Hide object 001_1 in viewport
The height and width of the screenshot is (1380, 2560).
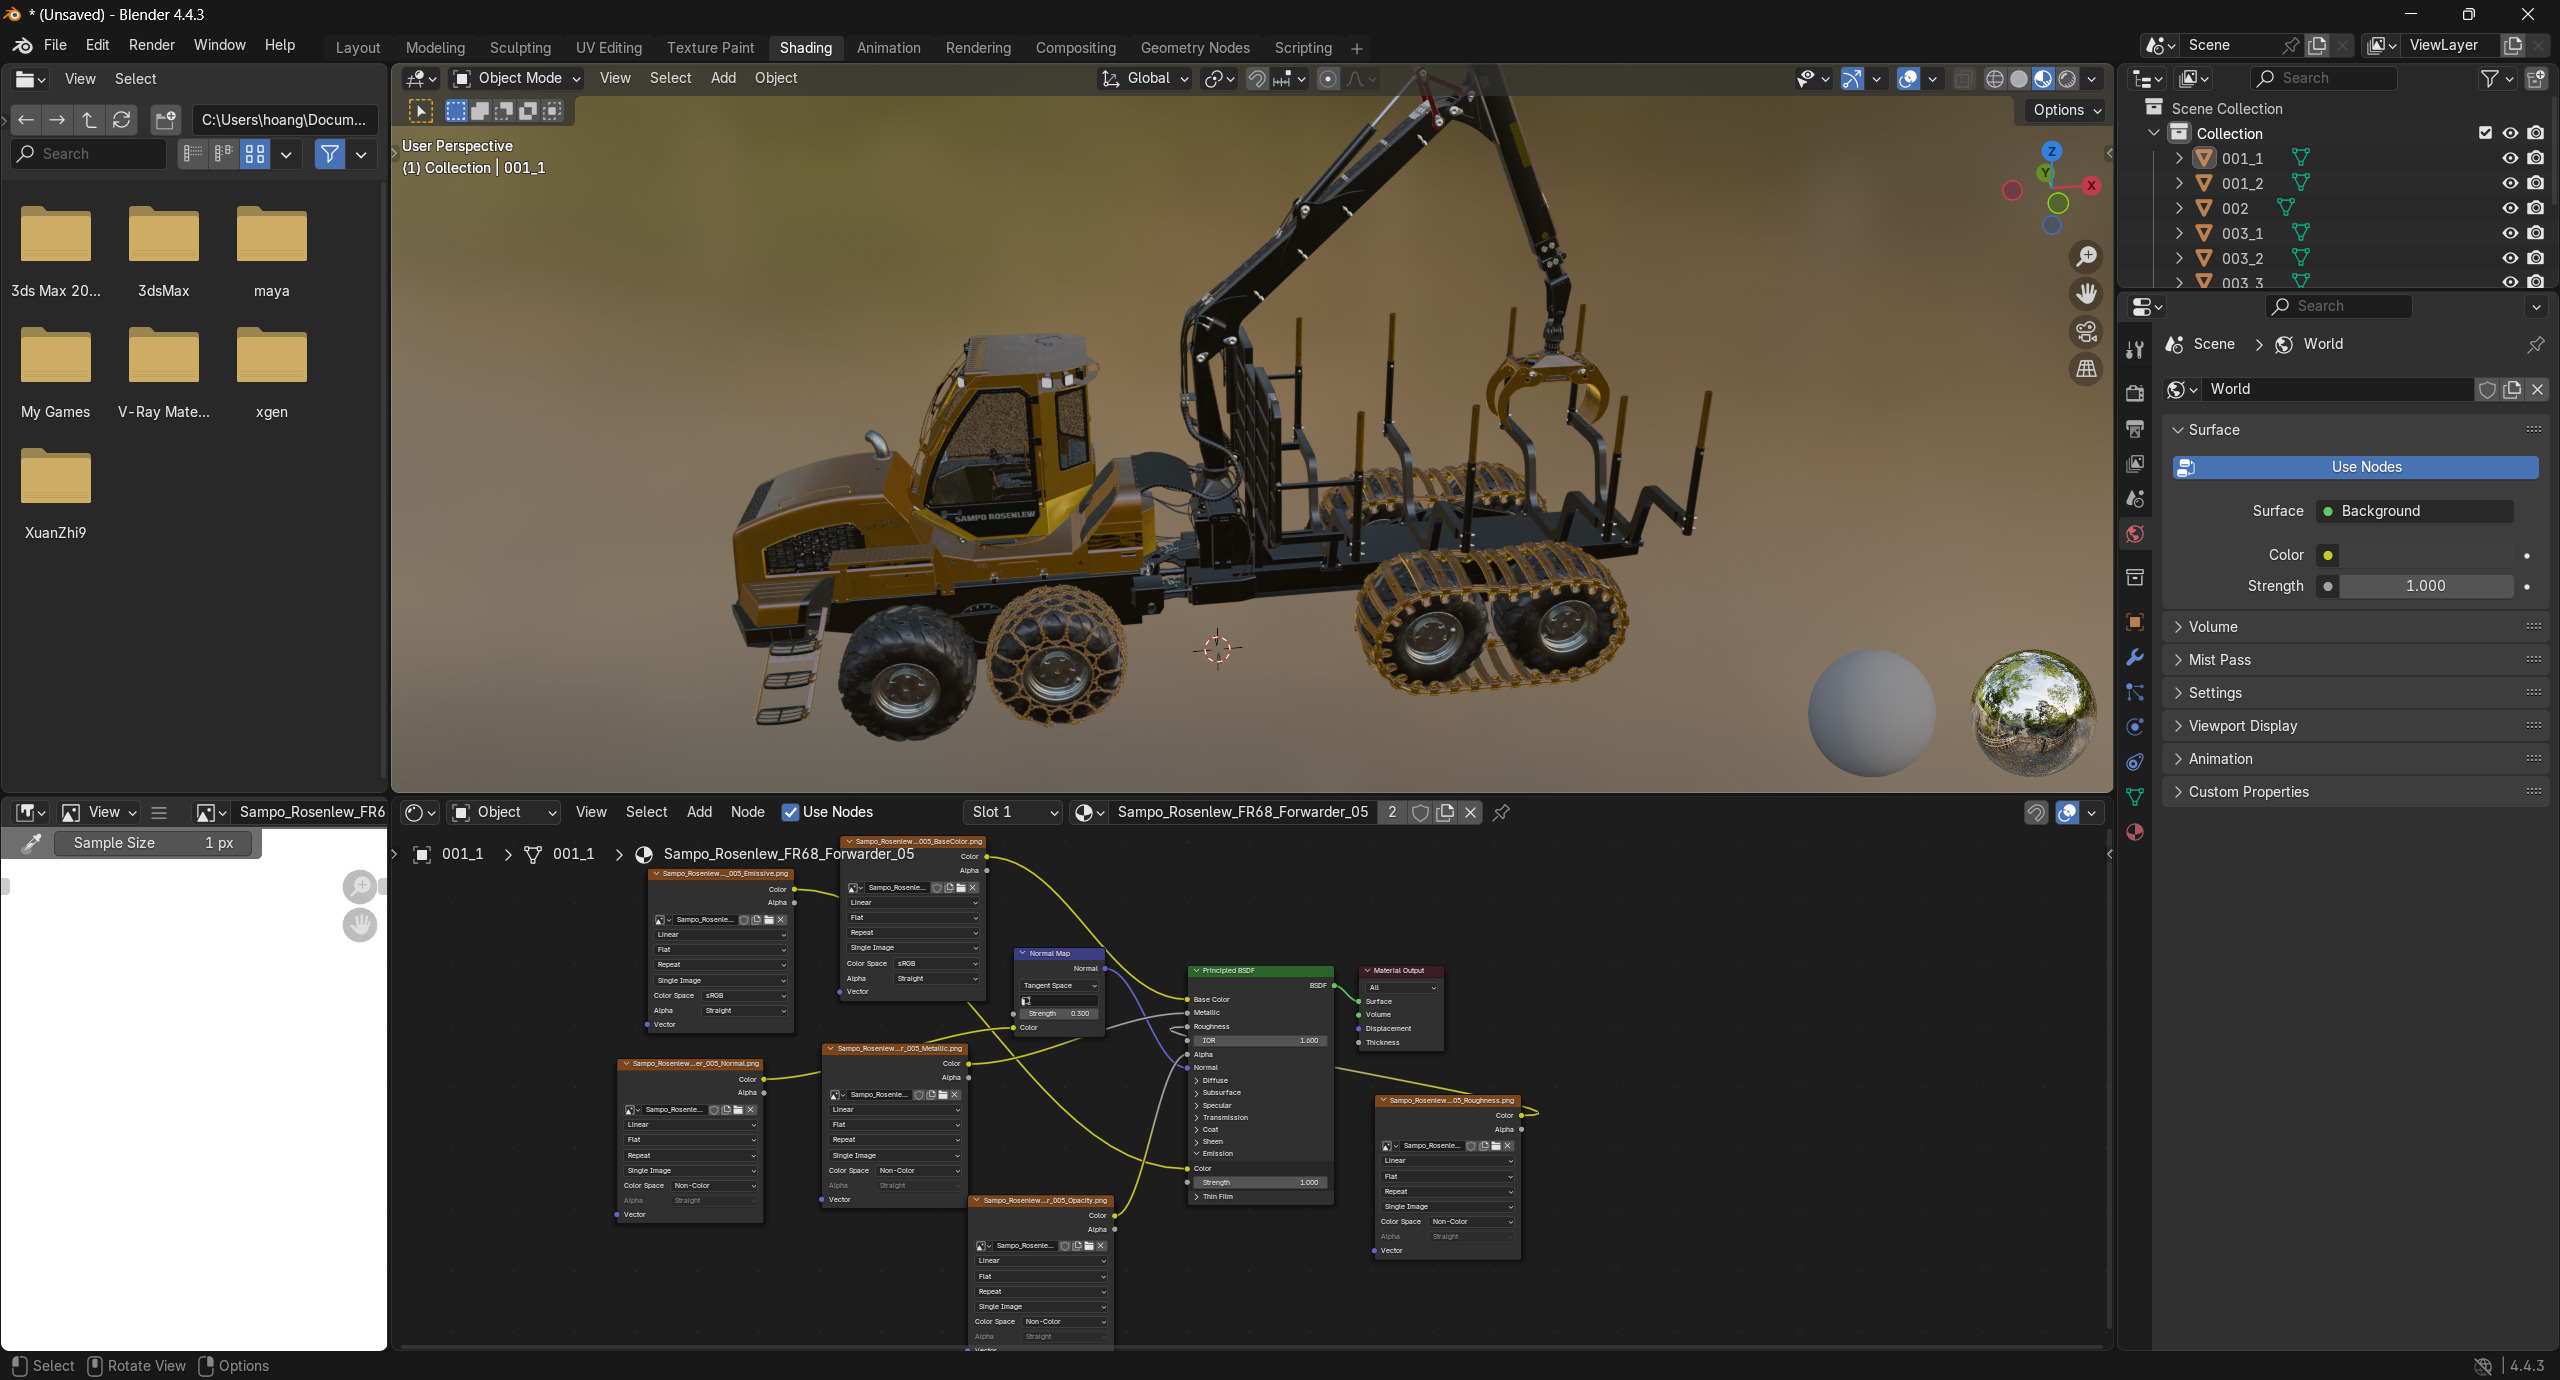click(x=2510, y=158)
